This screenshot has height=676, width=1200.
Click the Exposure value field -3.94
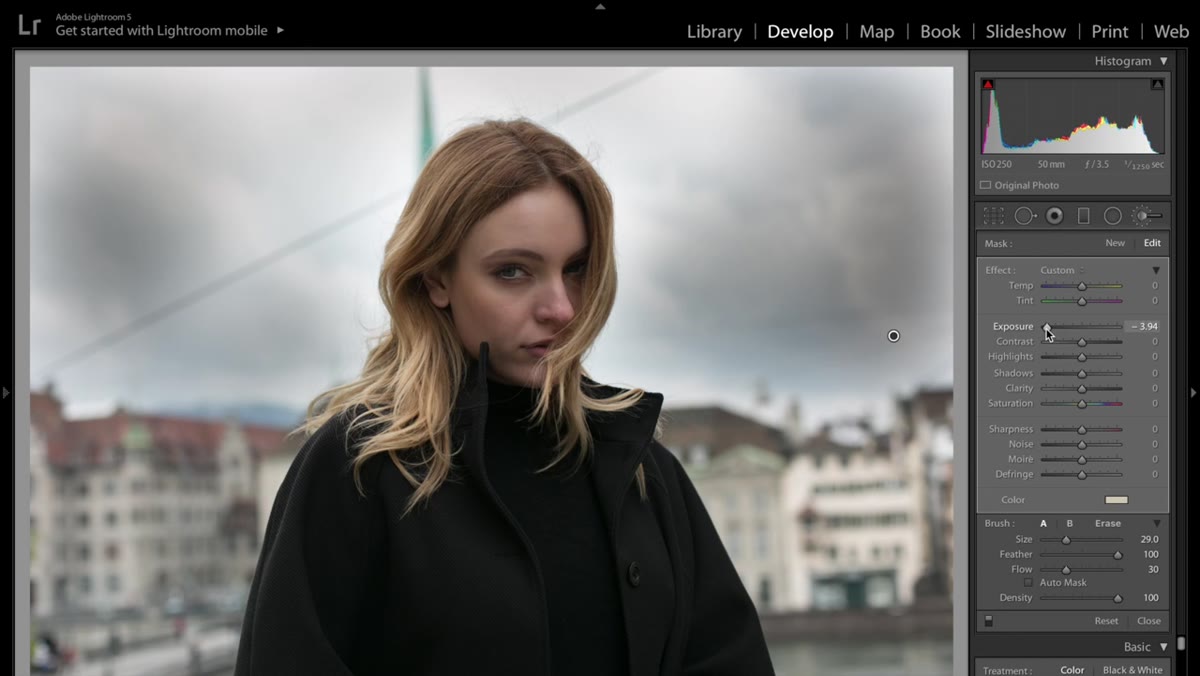tap(1144, 327)
